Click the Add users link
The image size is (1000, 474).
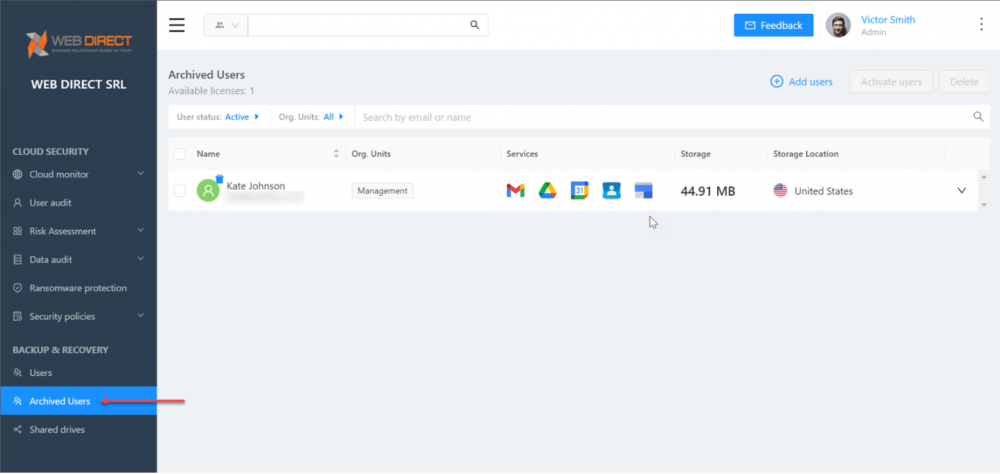click(x=801, y=82)
